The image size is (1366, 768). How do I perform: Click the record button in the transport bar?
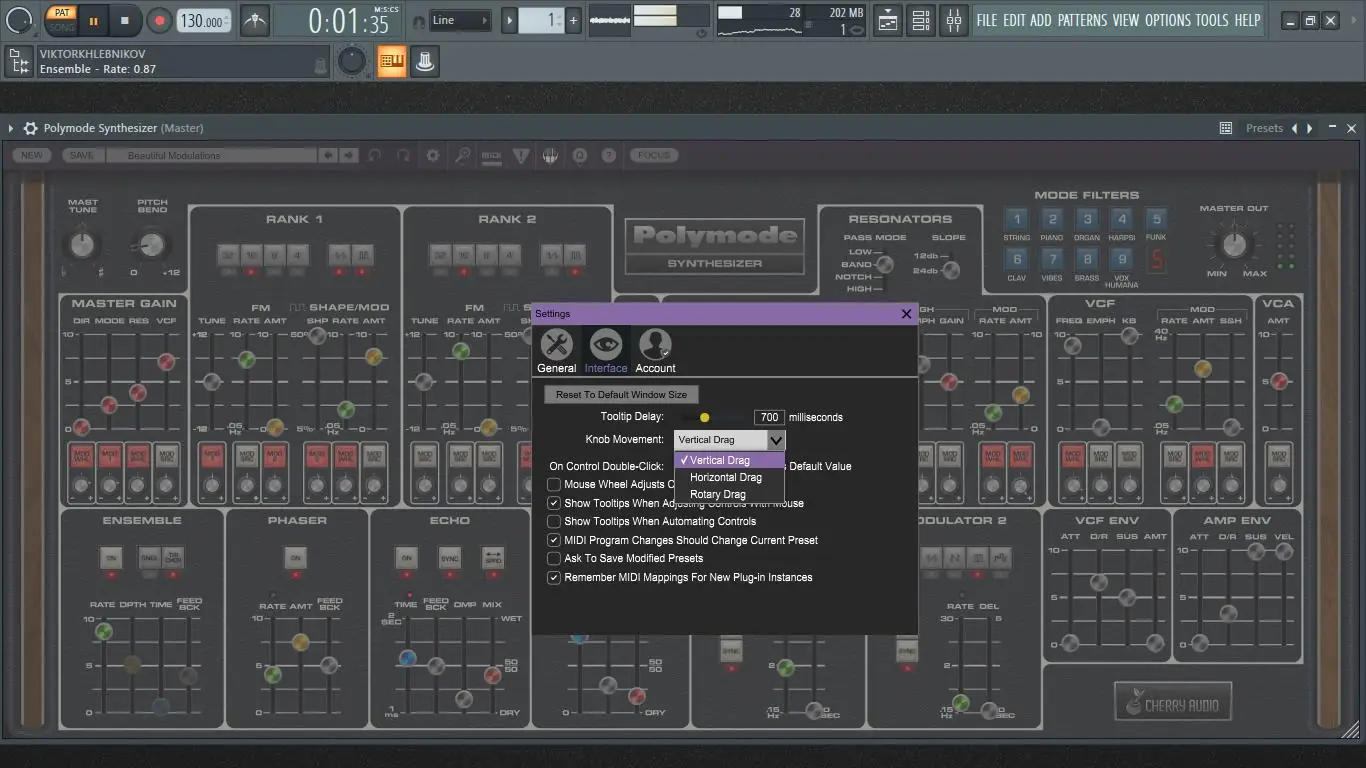point(159,20)
